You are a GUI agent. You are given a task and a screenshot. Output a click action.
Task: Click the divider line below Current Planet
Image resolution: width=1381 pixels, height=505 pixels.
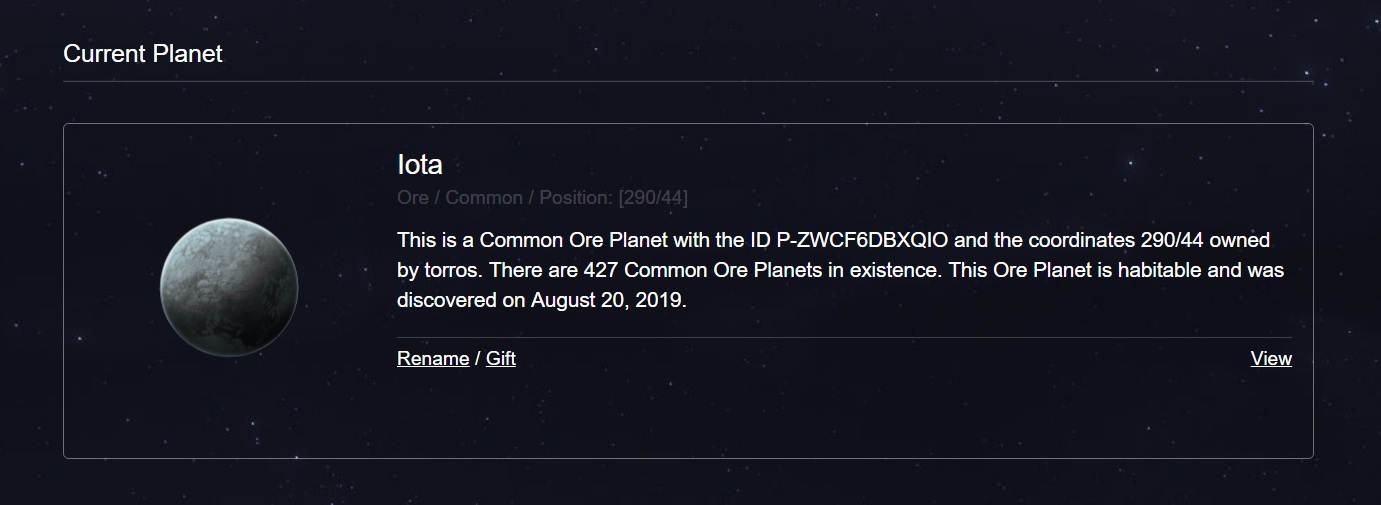pyautogui.click(x=688, y=82)
